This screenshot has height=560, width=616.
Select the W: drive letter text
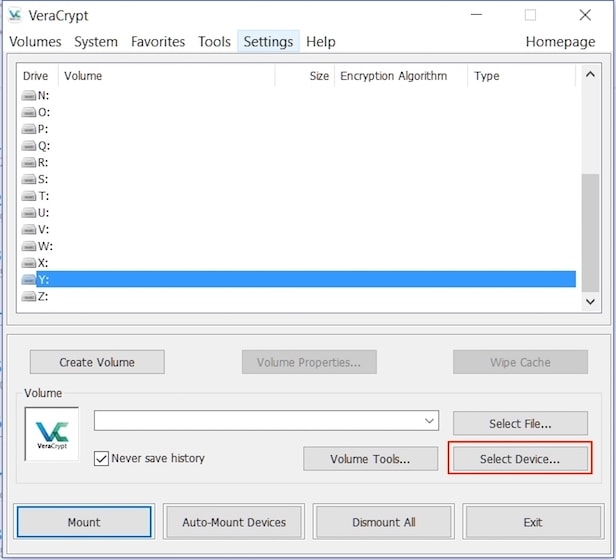point(45,246)
